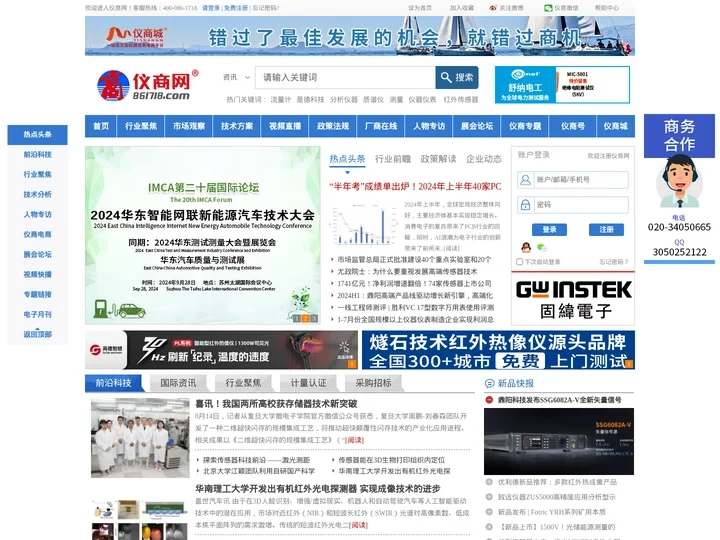Open 首页 in main navigation
Image resolution: width=720 pixels, height=540 pixels.
[101, 126]
